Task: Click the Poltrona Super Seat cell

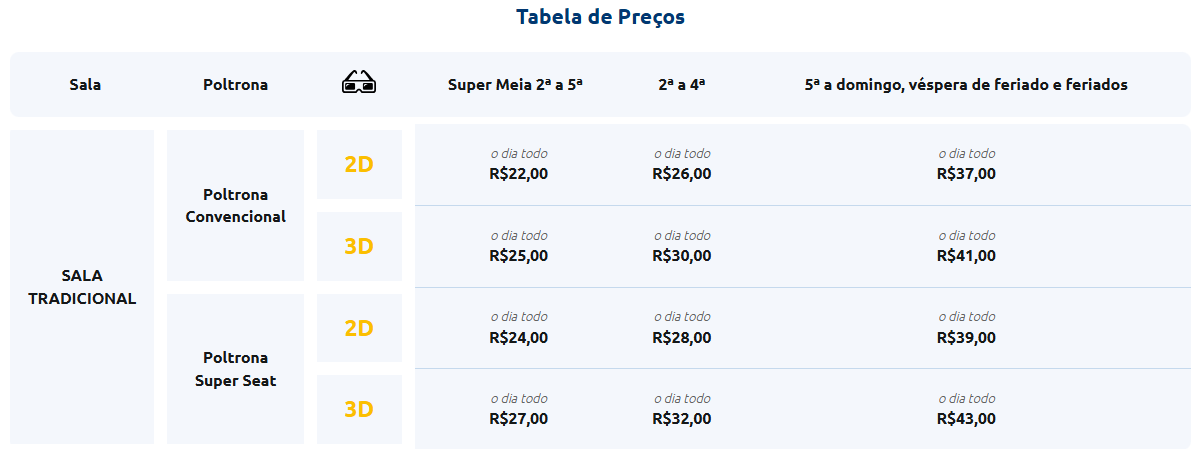Action: [x=235, y=369]
